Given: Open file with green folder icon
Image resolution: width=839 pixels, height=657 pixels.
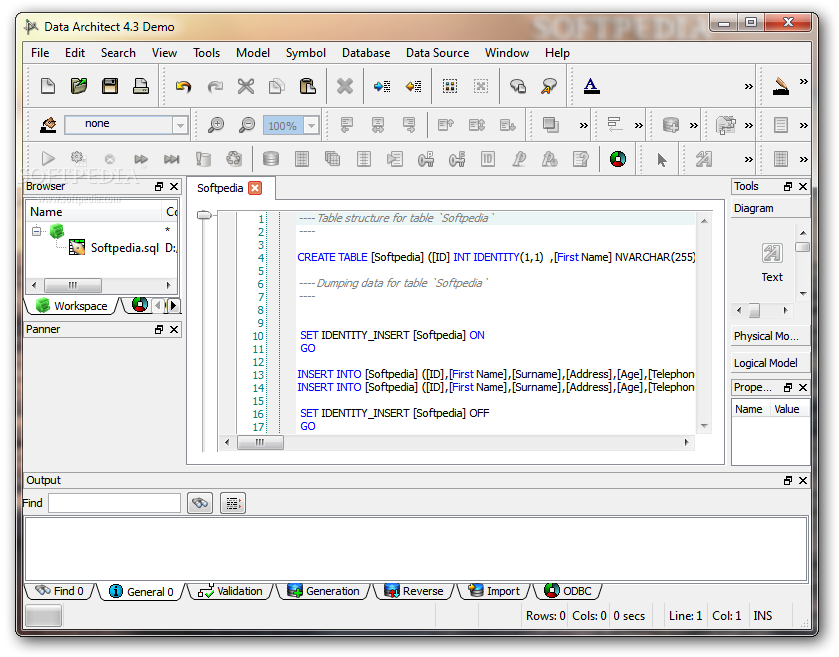Looking at the screenshot, I should pos(79,86).
